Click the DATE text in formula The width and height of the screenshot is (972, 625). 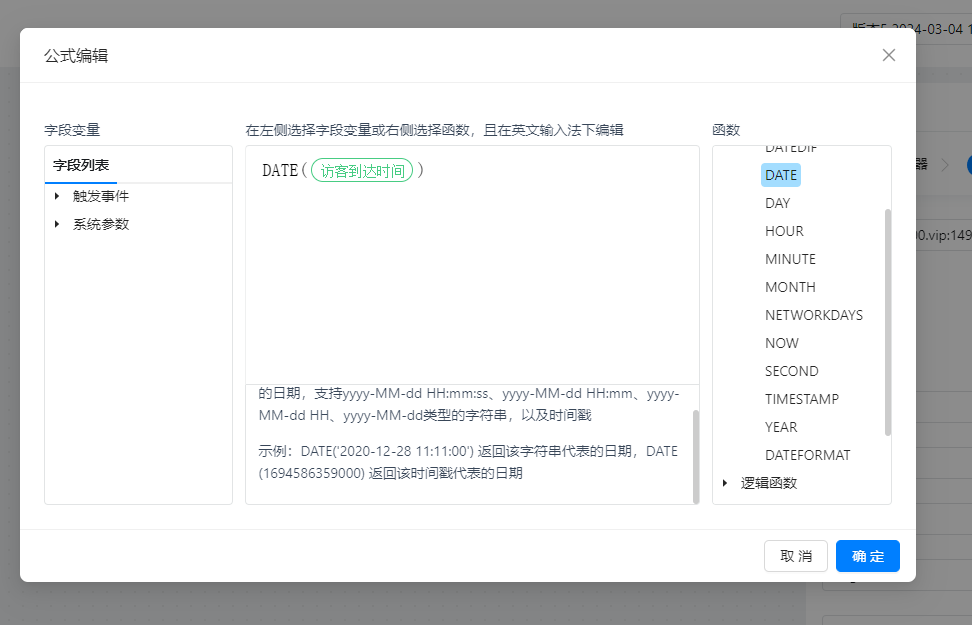(x=280, y=171)
